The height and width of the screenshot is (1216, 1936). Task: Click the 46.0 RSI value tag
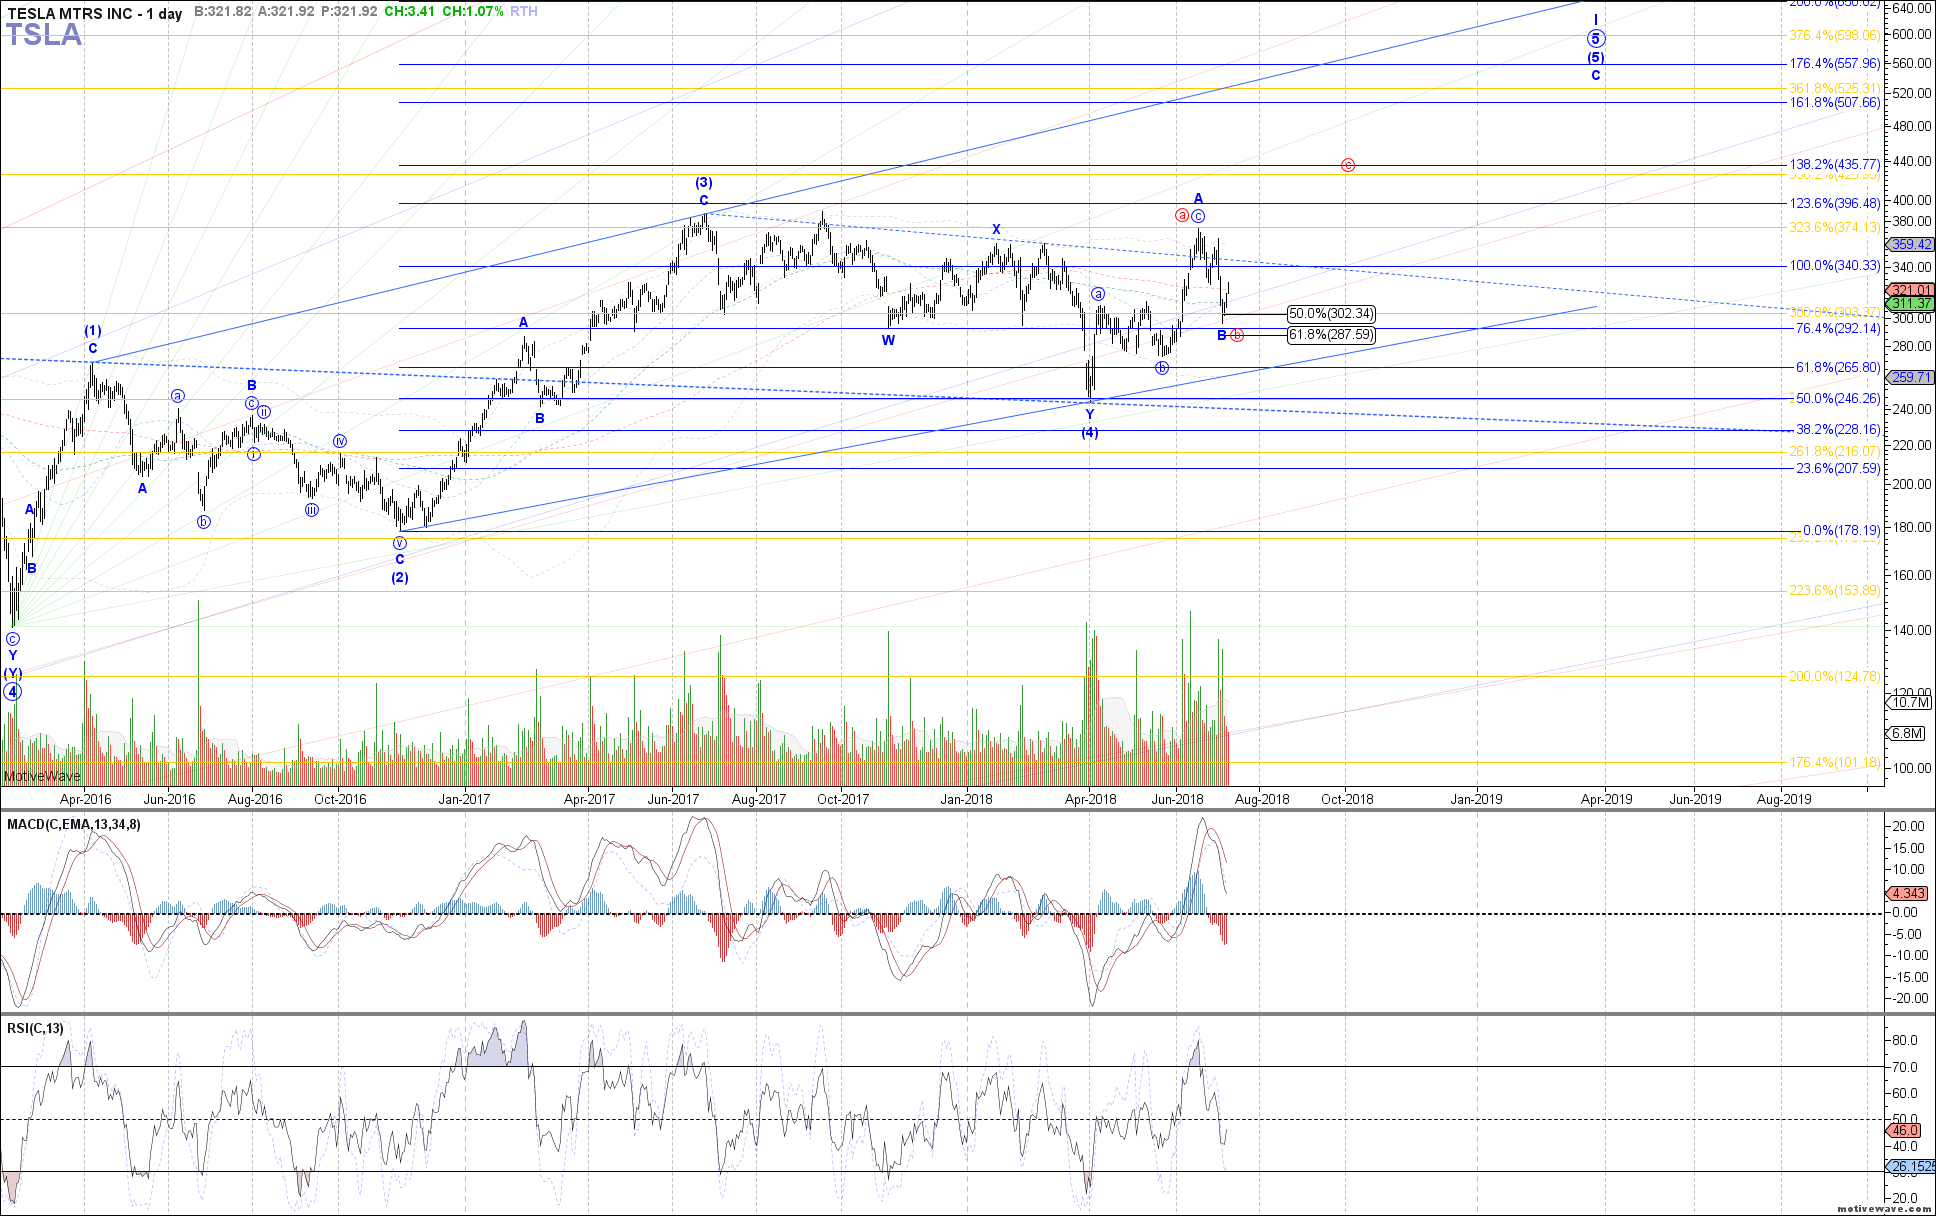click(x=1904, y=1130)
